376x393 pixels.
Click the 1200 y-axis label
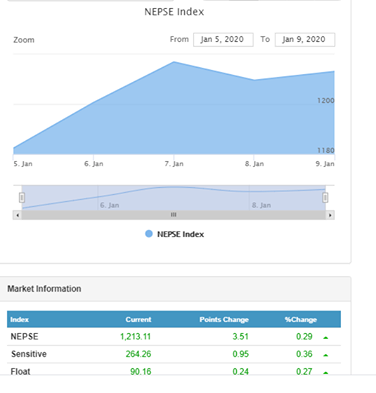pyautogui.click(x=326, y=100)
